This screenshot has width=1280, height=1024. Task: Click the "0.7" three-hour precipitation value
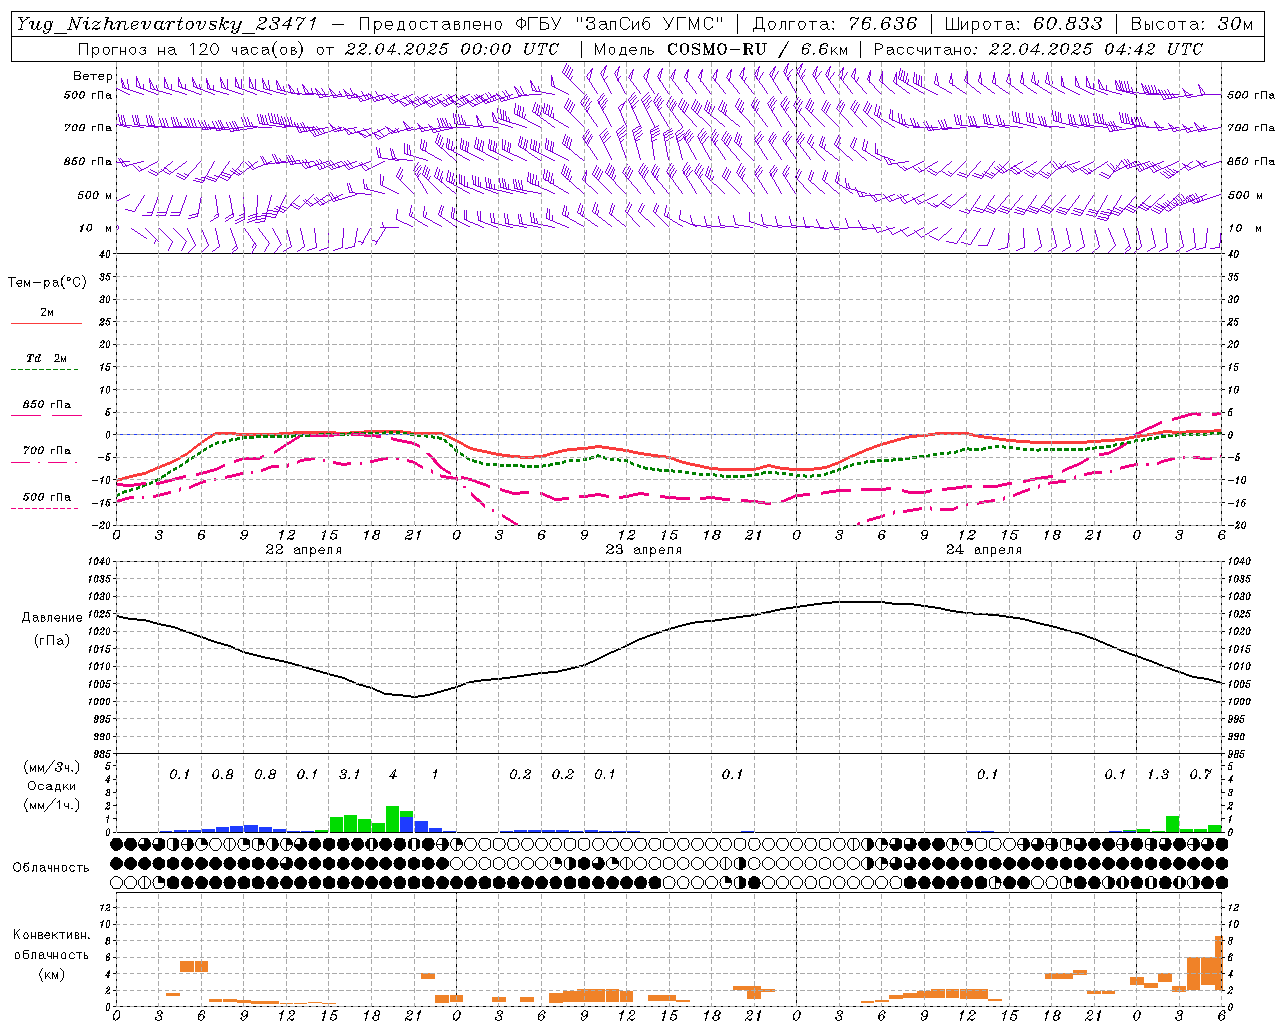pyautogui.click(x=1200, y=774)
